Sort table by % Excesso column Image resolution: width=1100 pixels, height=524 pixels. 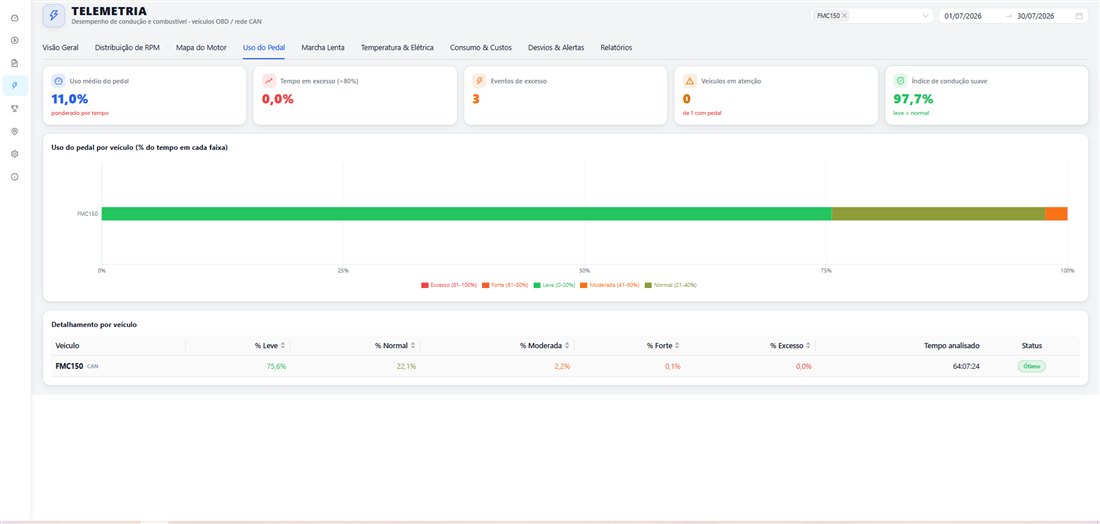click(808, 346)
